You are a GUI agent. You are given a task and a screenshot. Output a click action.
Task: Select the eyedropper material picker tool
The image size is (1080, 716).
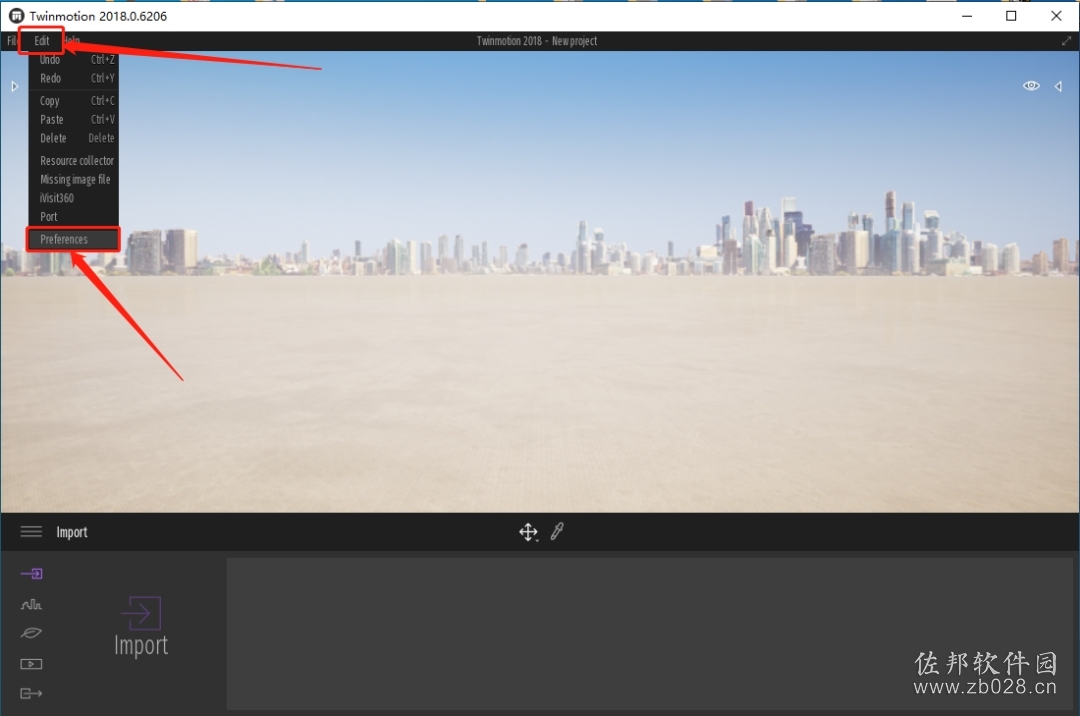(x=557, y=531)
